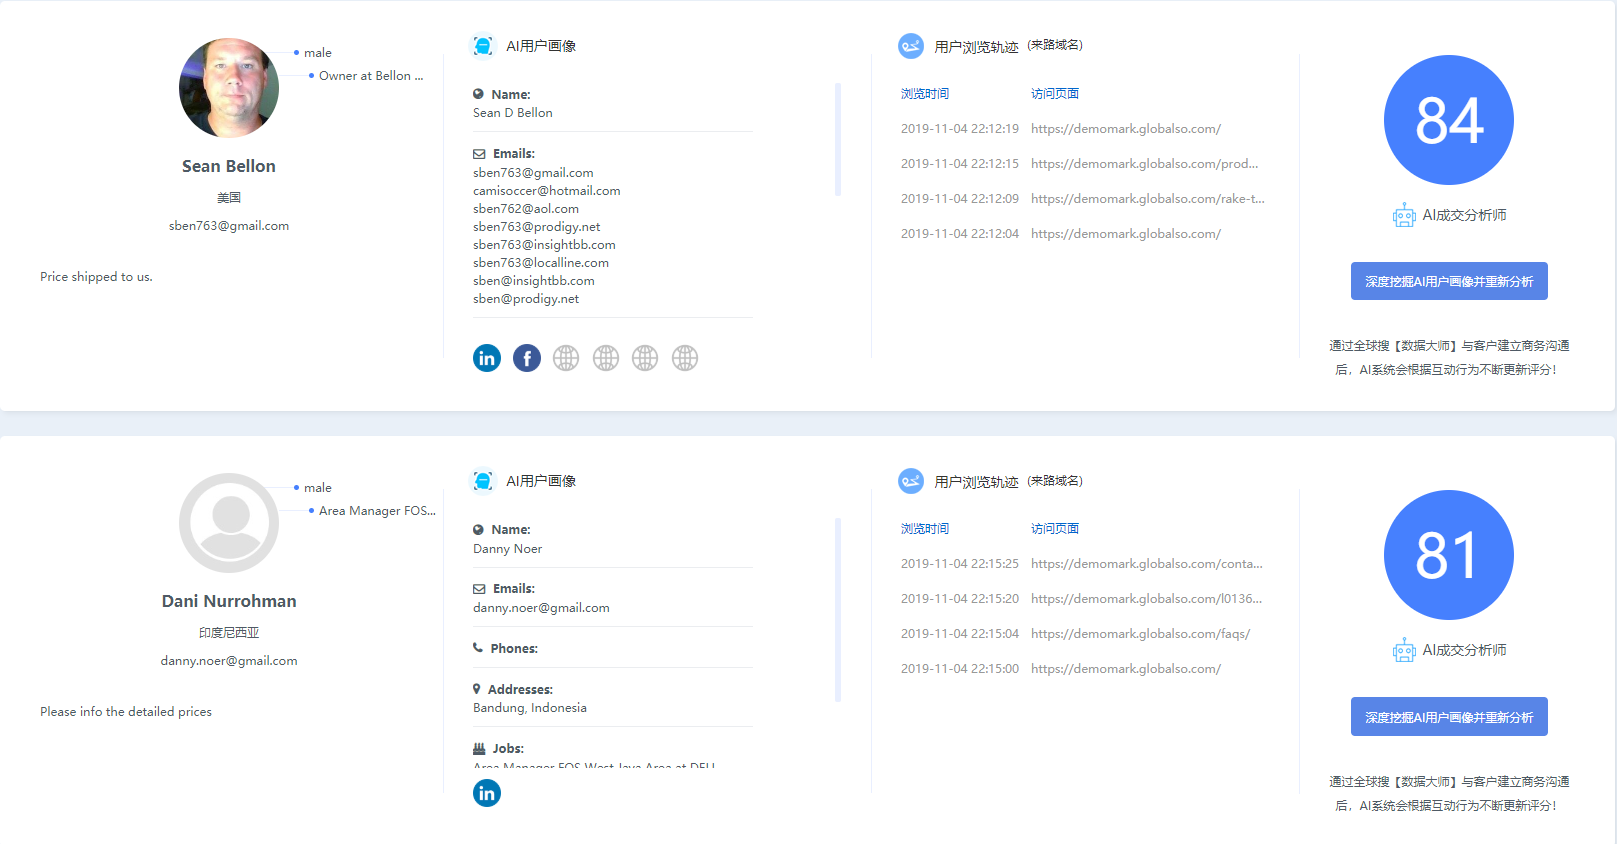Open the demomark.globalso.com/rake-t... visited link

(x=1147, y=199)
